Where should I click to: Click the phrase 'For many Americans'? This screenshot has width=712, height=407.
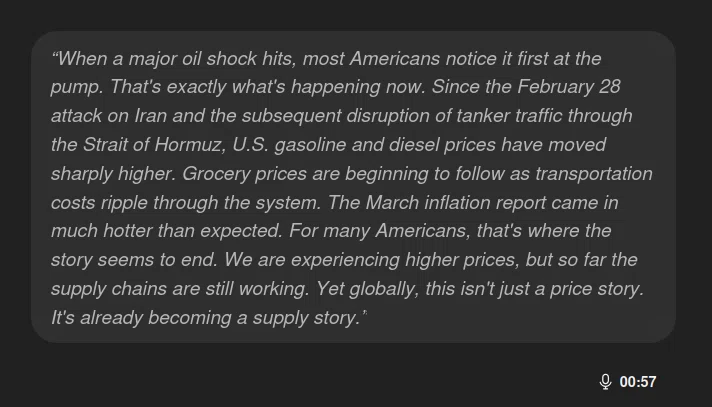click(378, 231)
